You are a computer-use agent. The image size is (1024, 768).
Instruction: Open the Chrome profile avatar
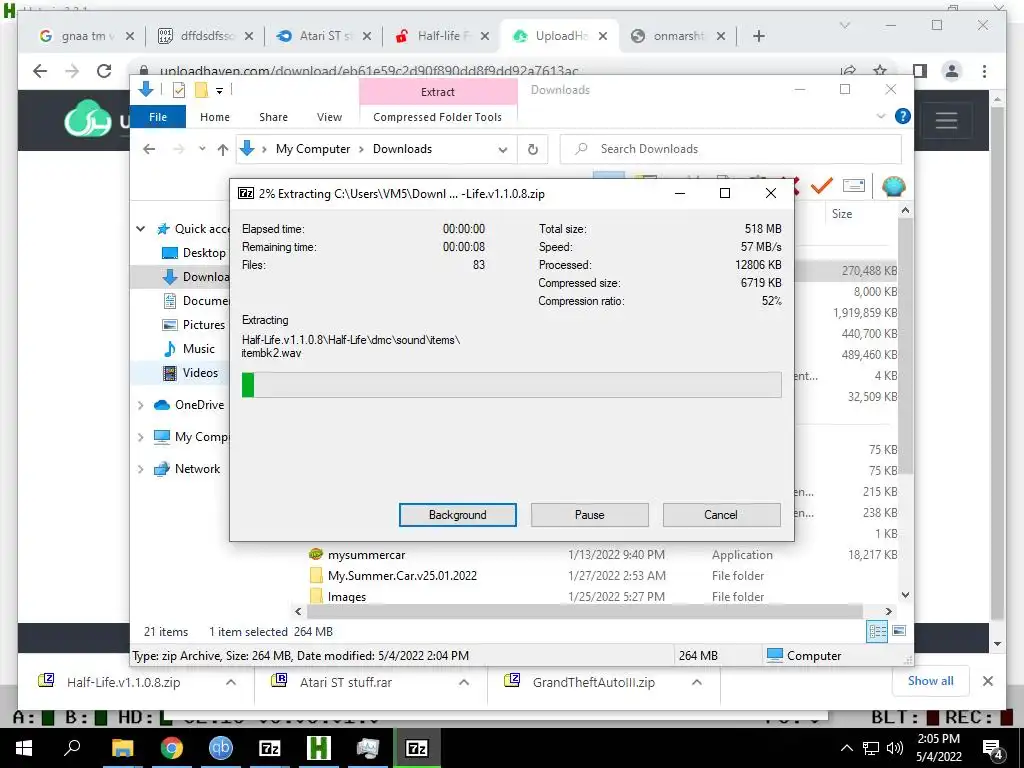pyautogui.click(x=952, y=71)
